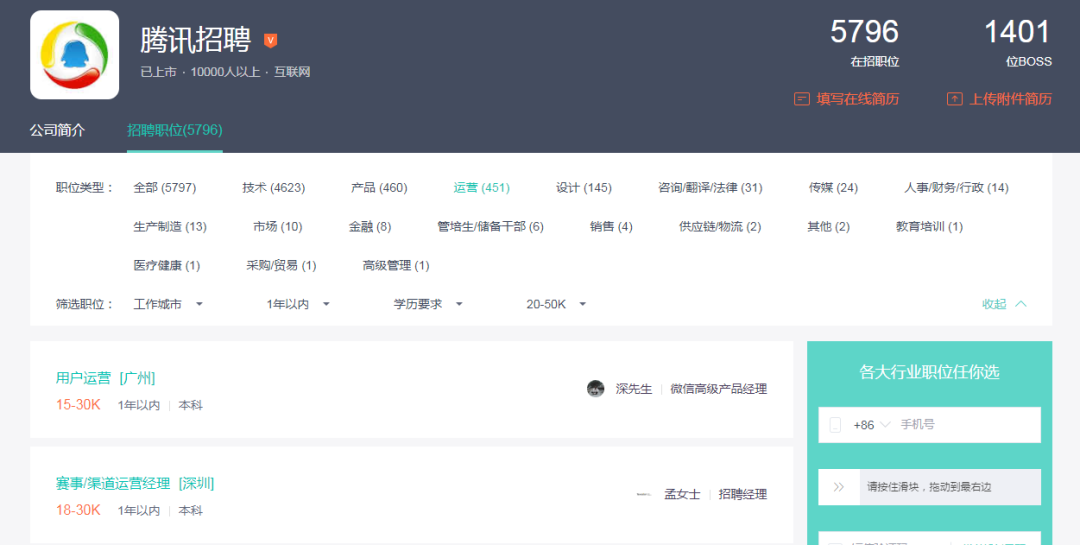
Task: Filter by 供应链/物流 (2)
Action: tap(720, 227)
